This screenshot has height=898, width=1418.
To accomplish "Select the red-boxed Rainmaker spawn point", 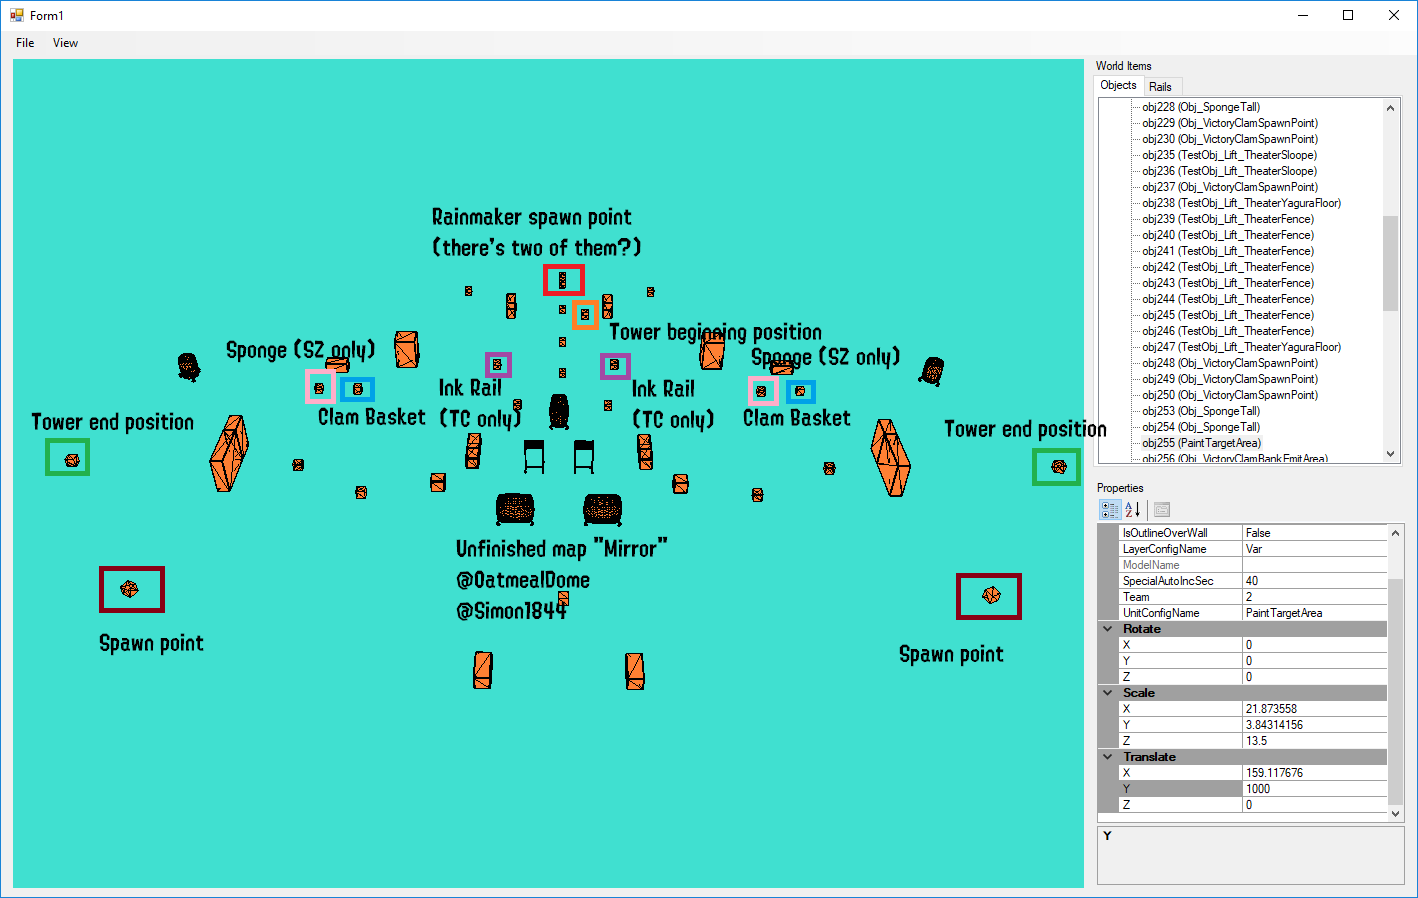I will pos(563,280).
